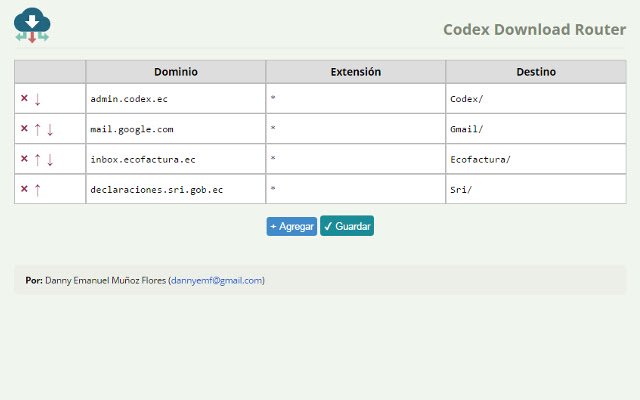
Task: Edit the Gmail/ destination field
Action: 536,129
